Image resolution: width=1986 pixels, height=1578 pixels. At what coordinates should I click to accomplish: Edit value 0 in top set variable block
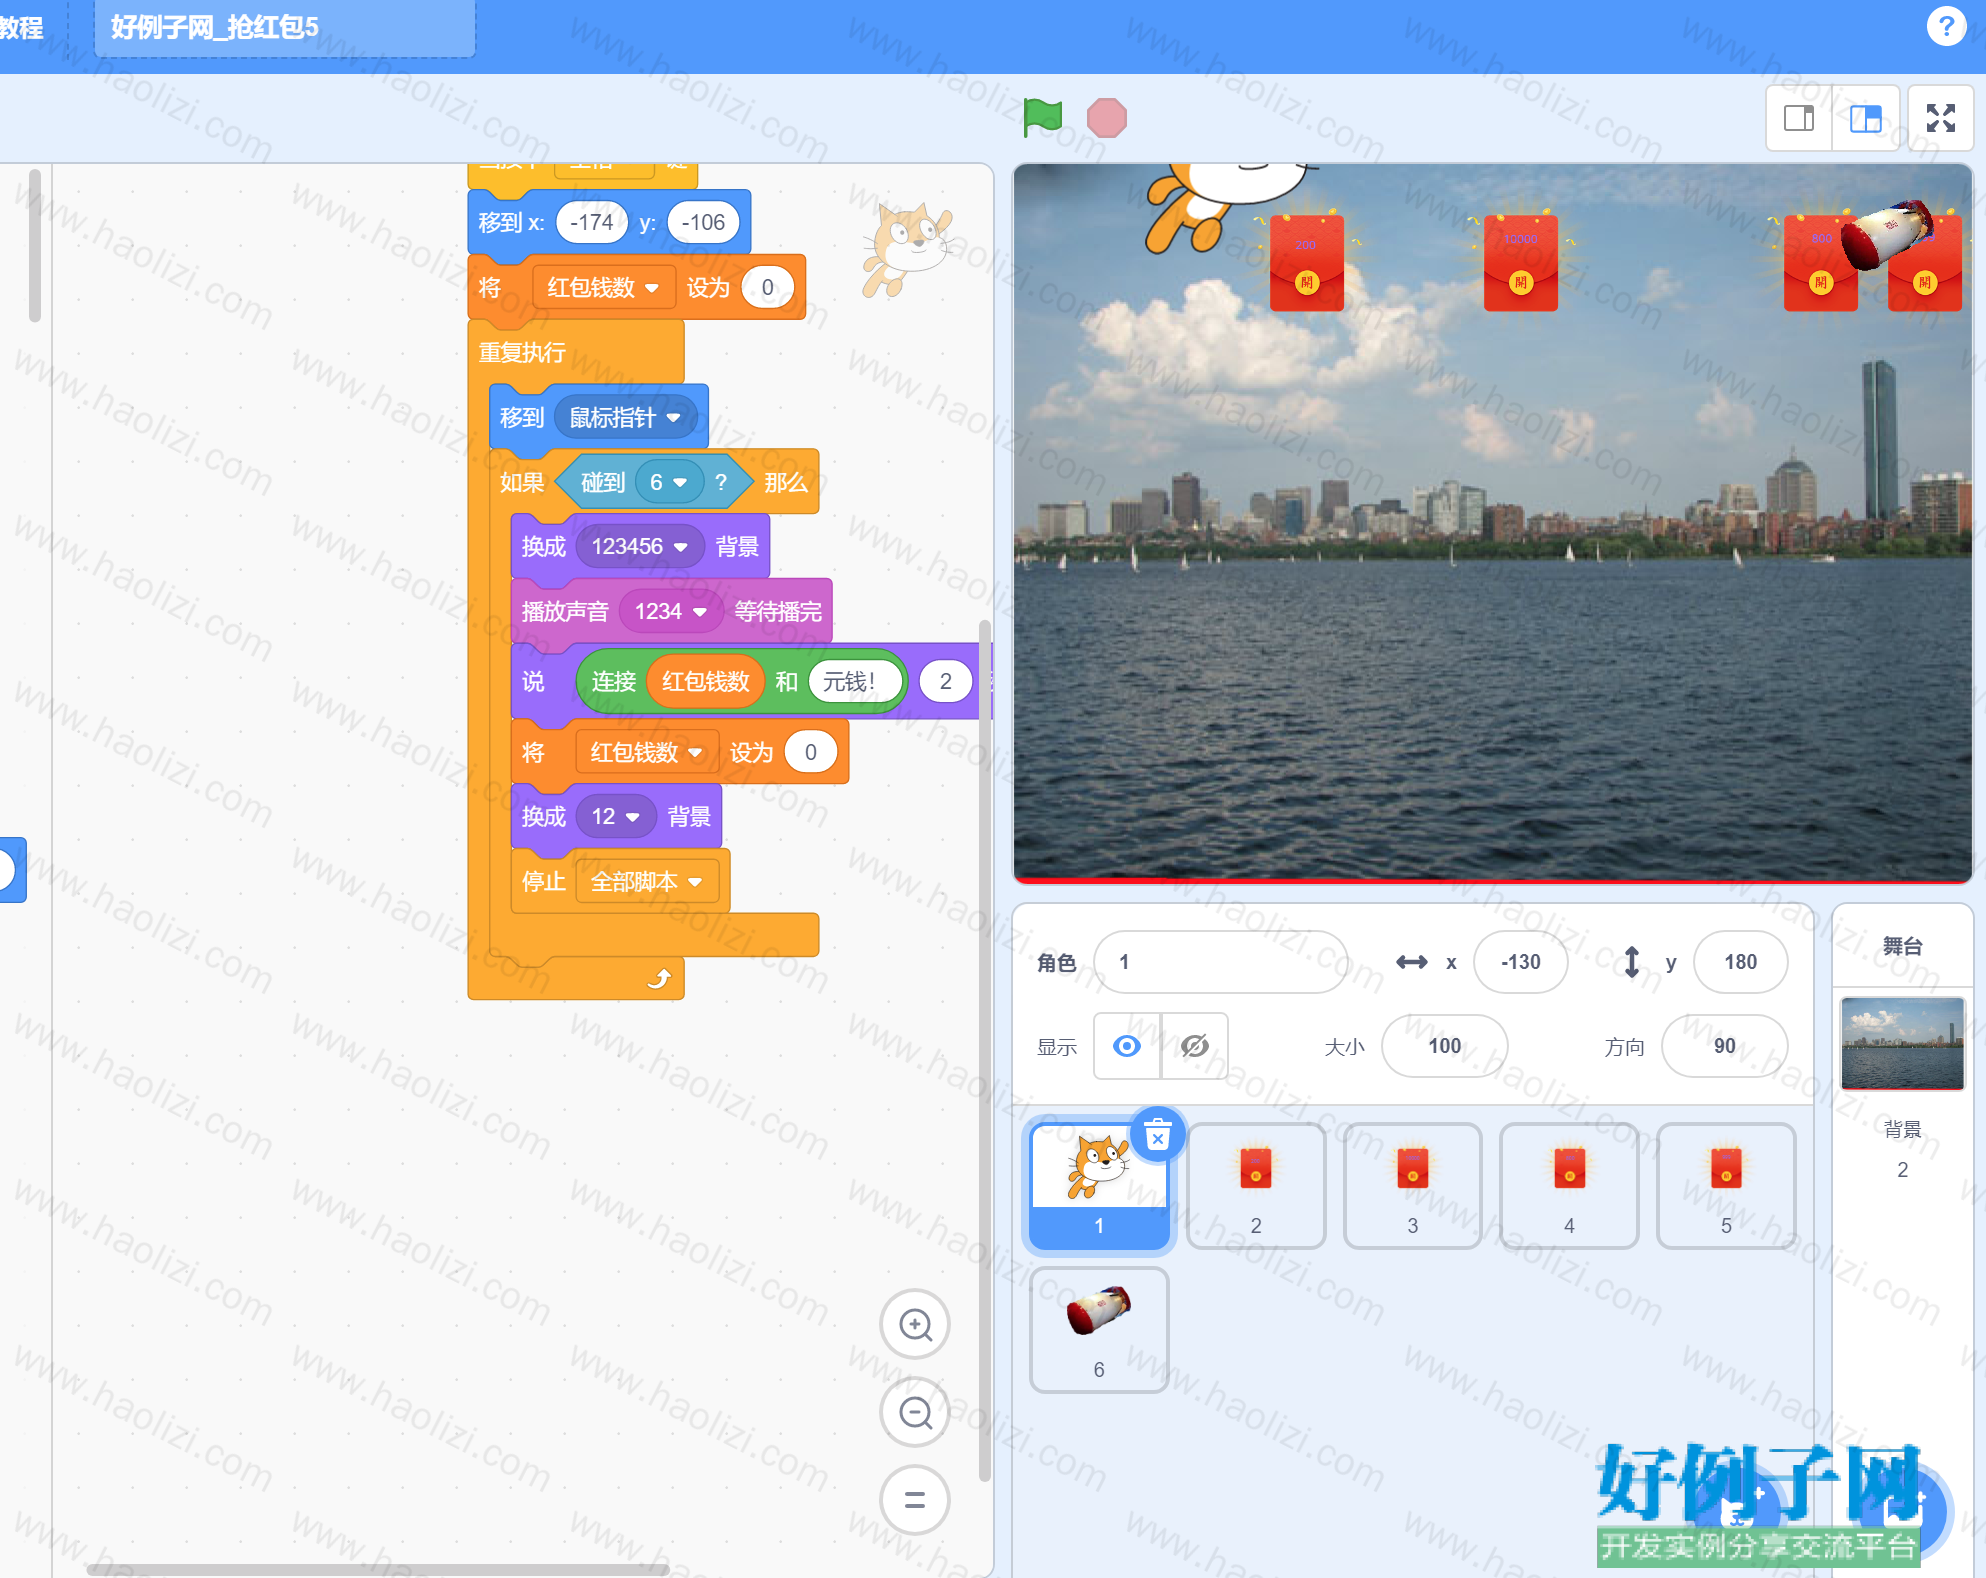tap(767, 288)
